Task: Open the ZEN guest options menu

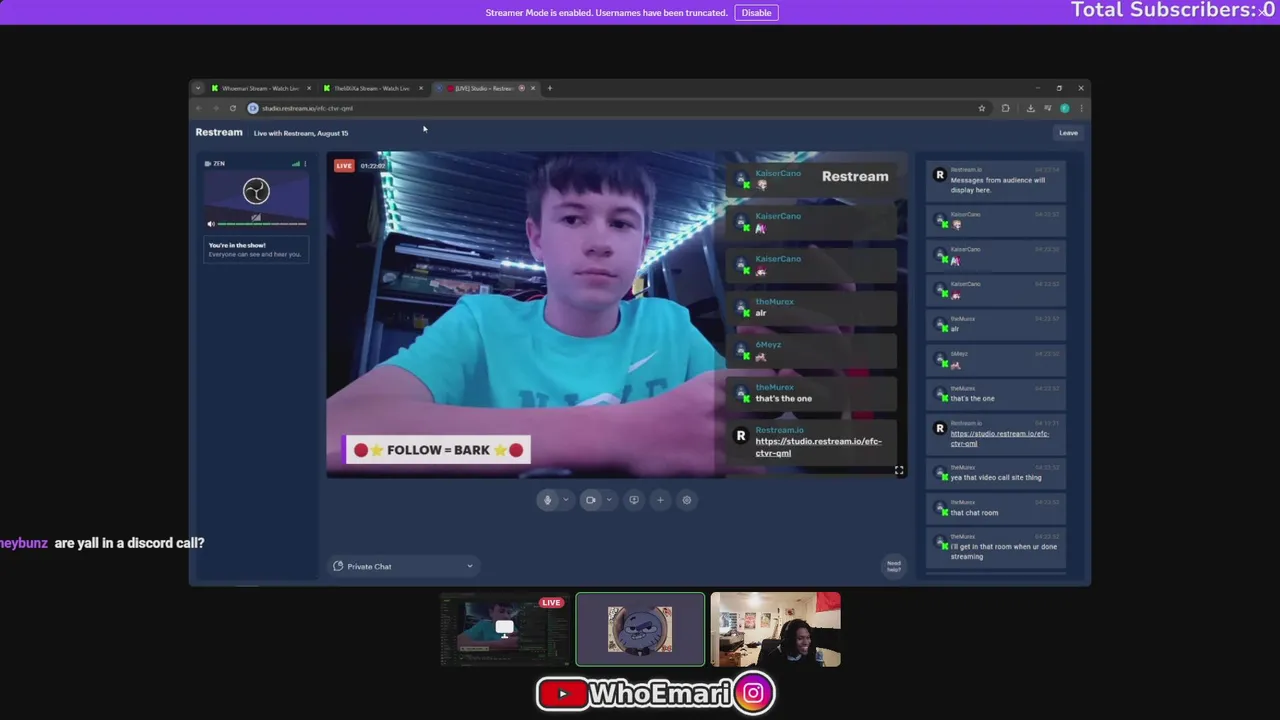Action: click(305, 163)
